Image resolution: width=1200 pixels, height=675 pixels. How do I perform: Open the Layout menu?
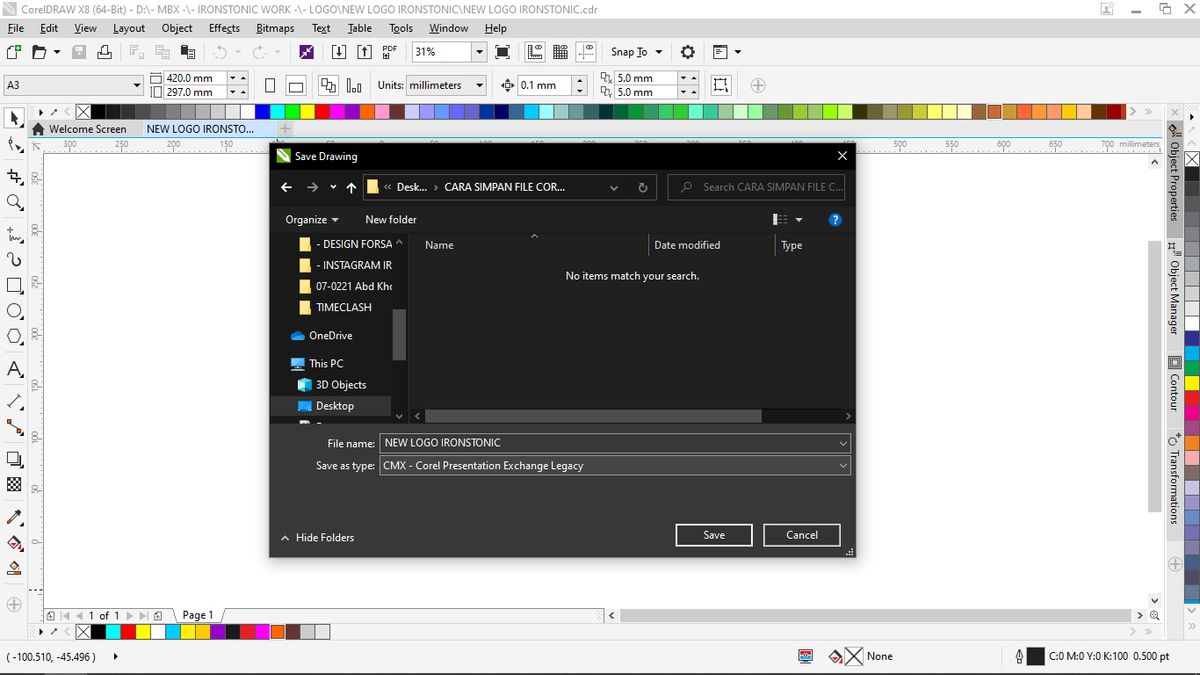[x=129, y=28]
